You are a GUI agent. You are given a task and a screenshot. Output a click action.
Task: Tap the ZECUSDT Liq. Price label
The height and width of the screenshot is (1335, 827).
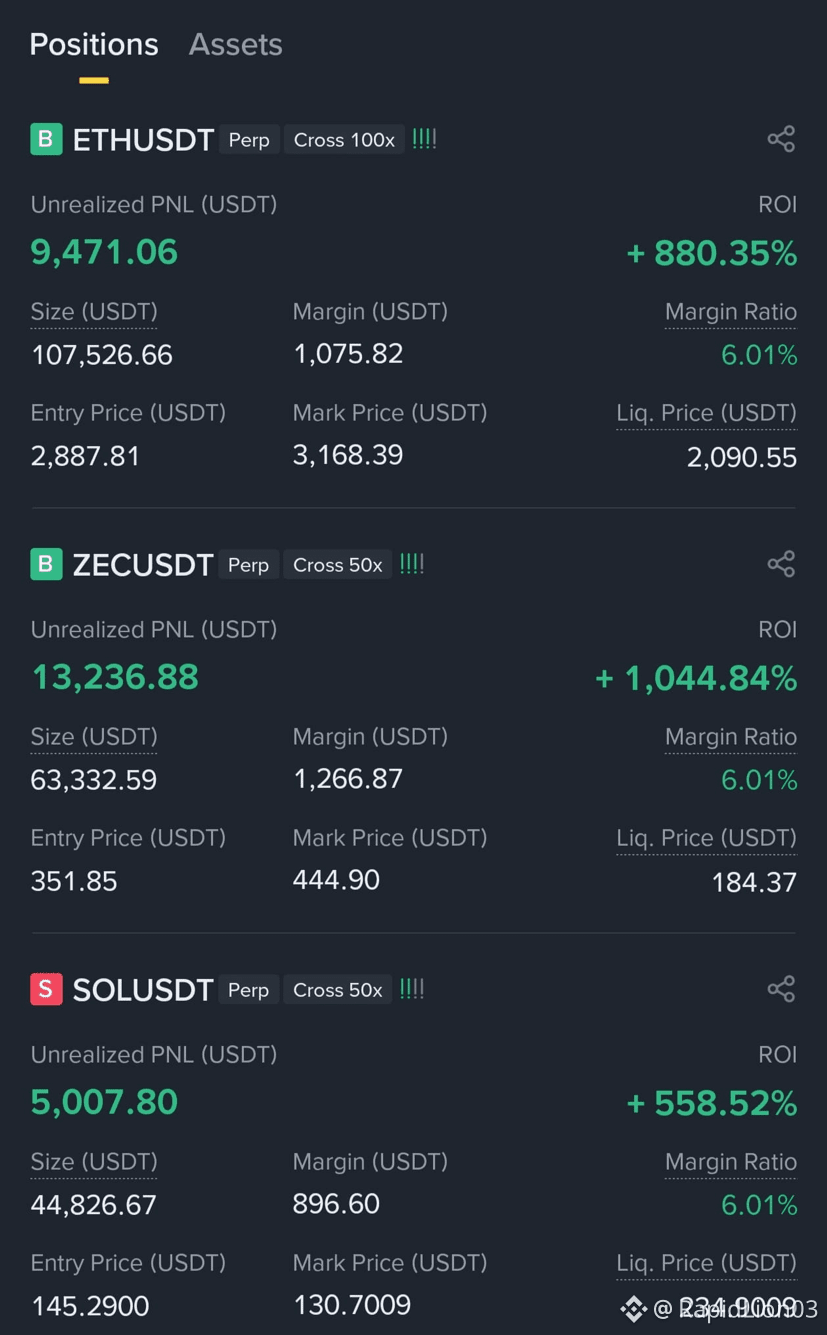pos(706,838)
